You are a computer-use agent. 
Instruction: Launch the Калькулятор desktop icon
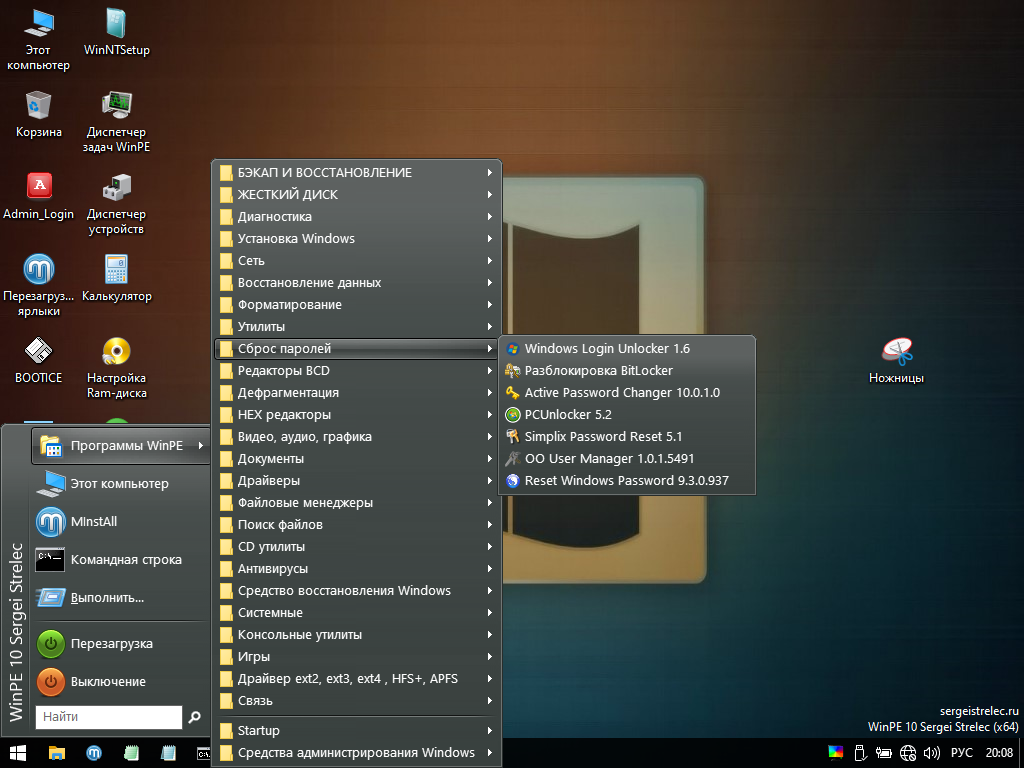(x=116, y=279)
